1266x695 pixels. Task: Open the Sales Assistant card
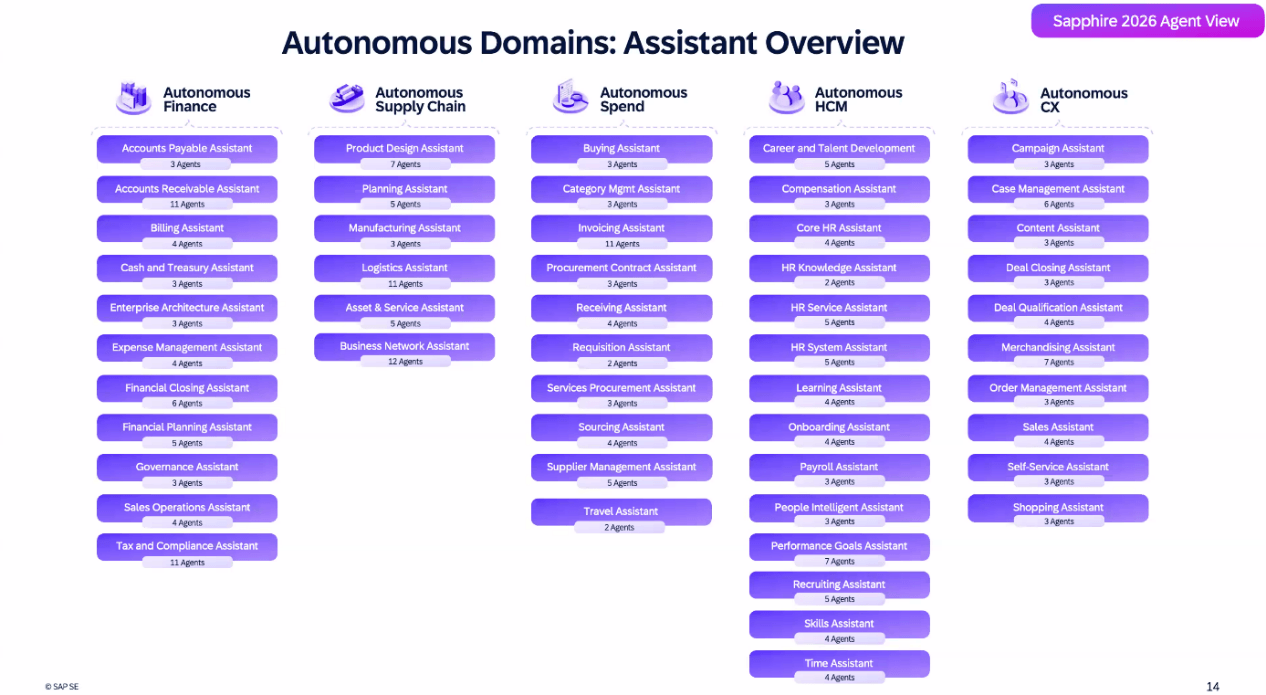click(x=1058, y=427)
